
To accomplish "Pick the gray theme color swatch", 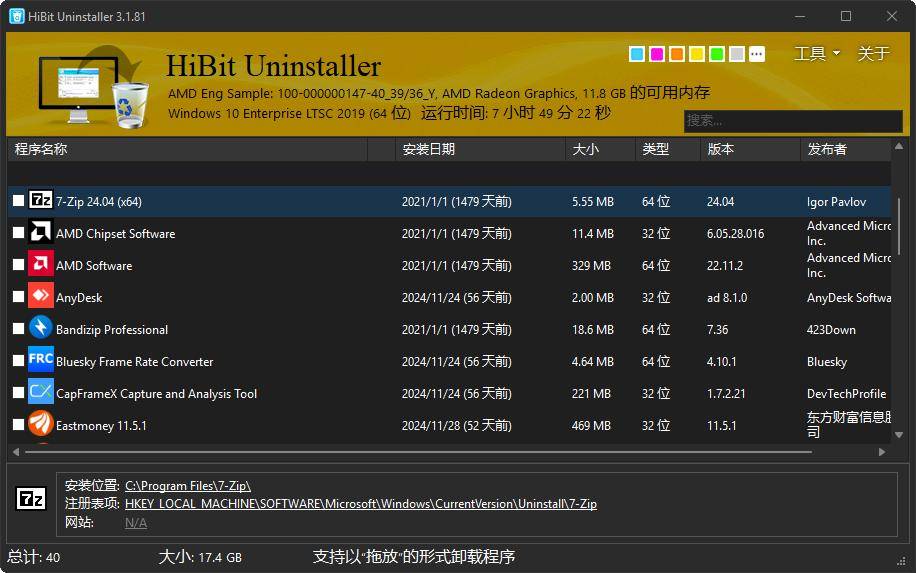I will (737, 54).
